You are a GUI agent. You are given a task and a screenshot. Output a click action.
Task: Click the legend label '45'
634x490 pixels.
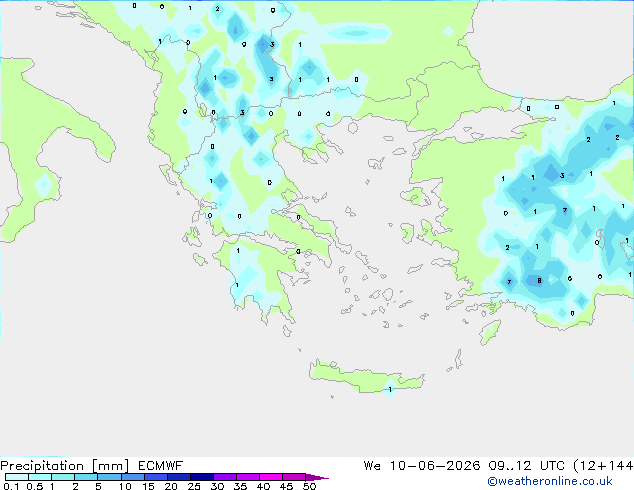[x=286, y=486]
